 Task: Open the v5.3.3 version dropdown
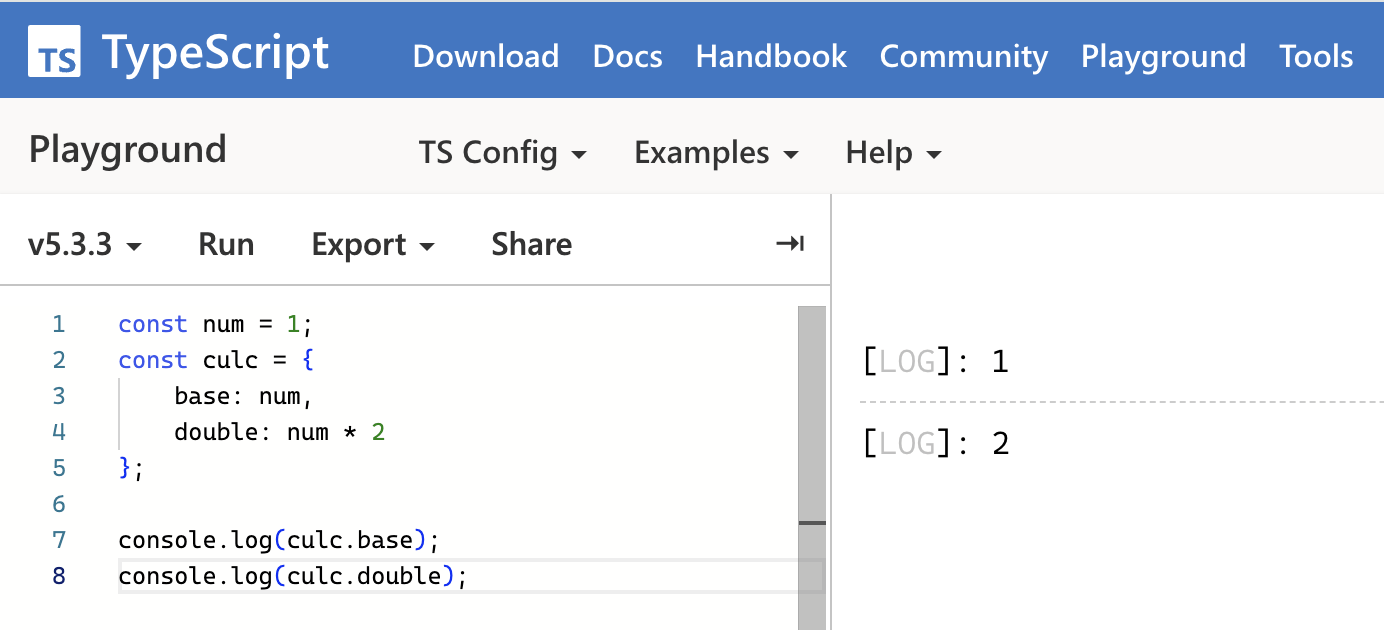85,244
